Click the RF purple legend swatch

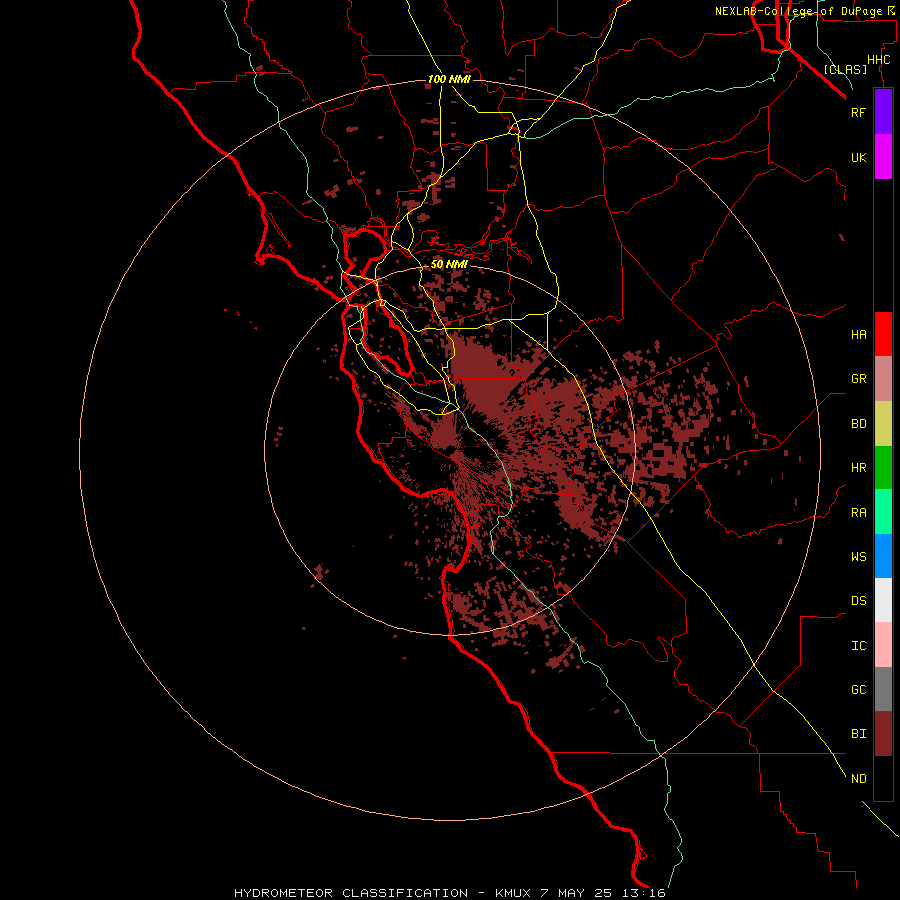pos(883,112)
